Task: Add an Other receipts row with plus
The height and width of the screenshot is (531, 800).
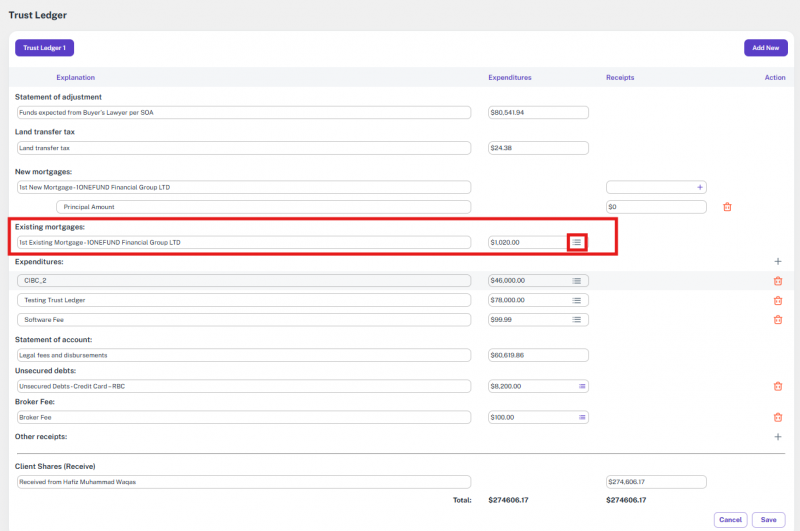Action: click(x=777, y=437)
